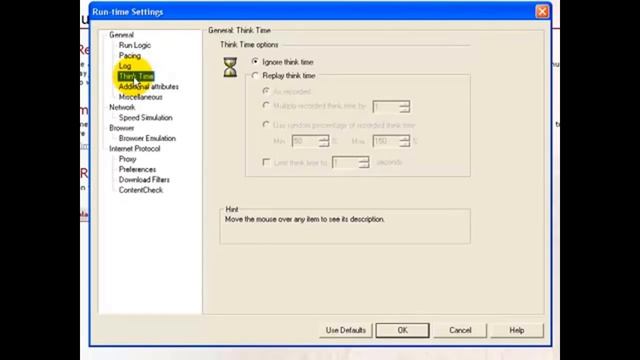Click the Use Defaults button
Viewport: 640px width, 360px height.
pyautogui.click(x=346, y=330)
